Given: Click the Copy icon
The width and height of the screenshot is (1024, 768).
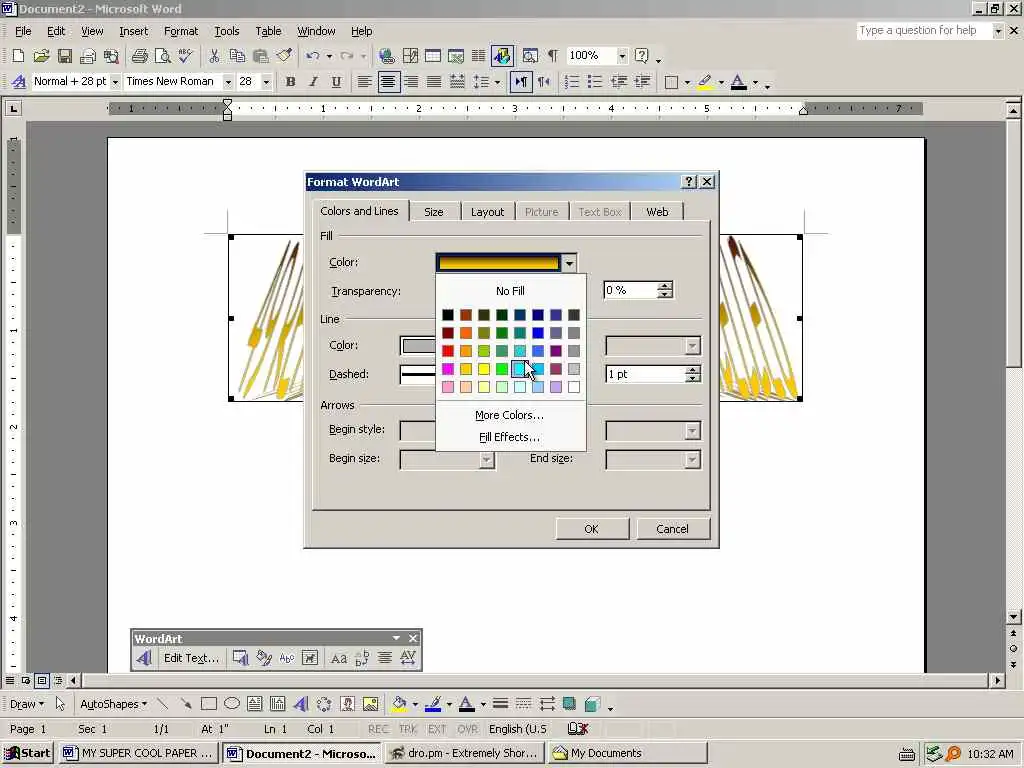Looking at the screenshot, I should [x=237, y=56].
